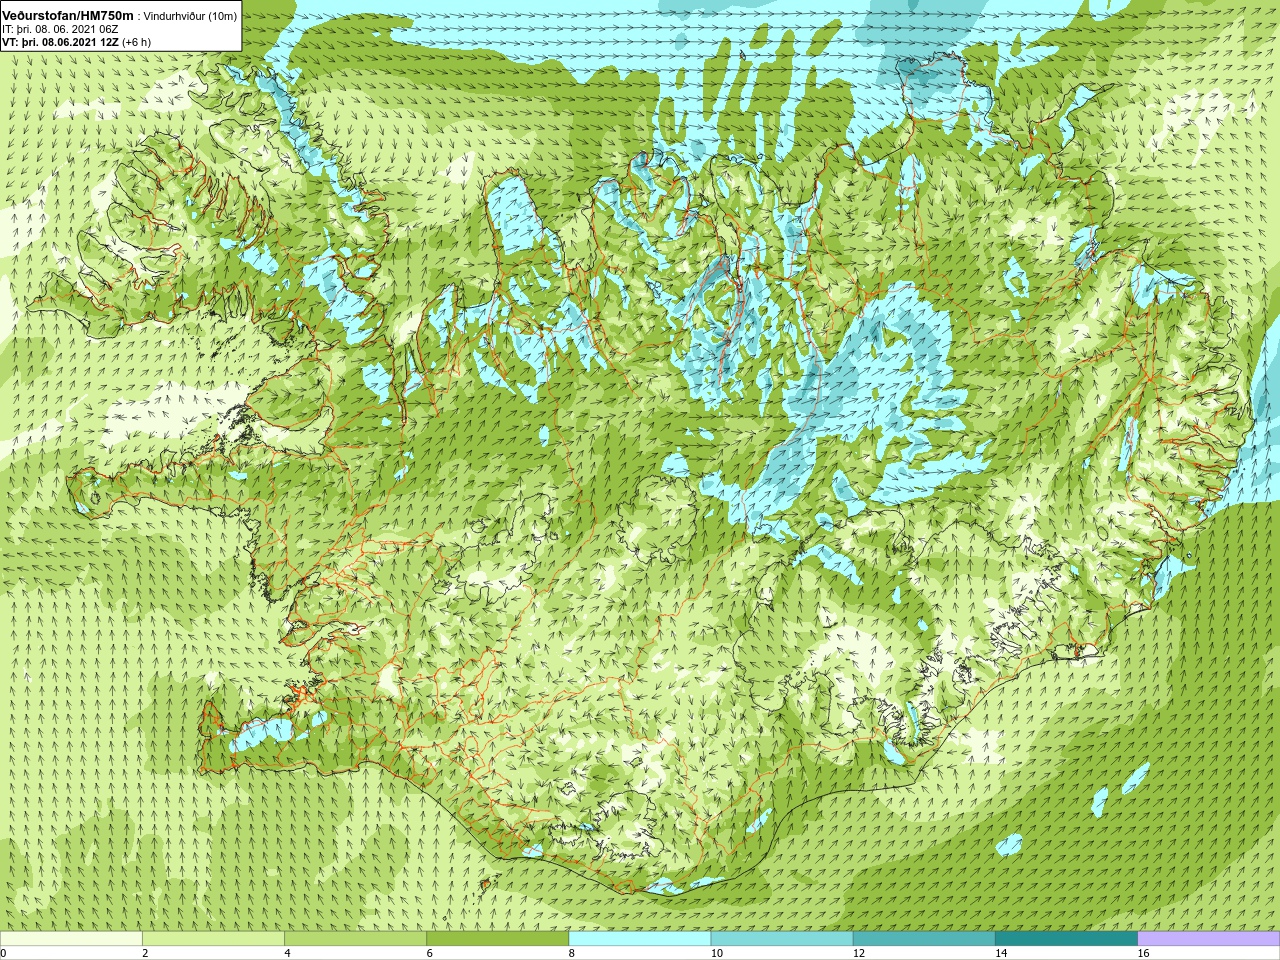The height and width of the screenshot is (960, 1280).
Task: Click the legend value 2
Action: point(145,953)
